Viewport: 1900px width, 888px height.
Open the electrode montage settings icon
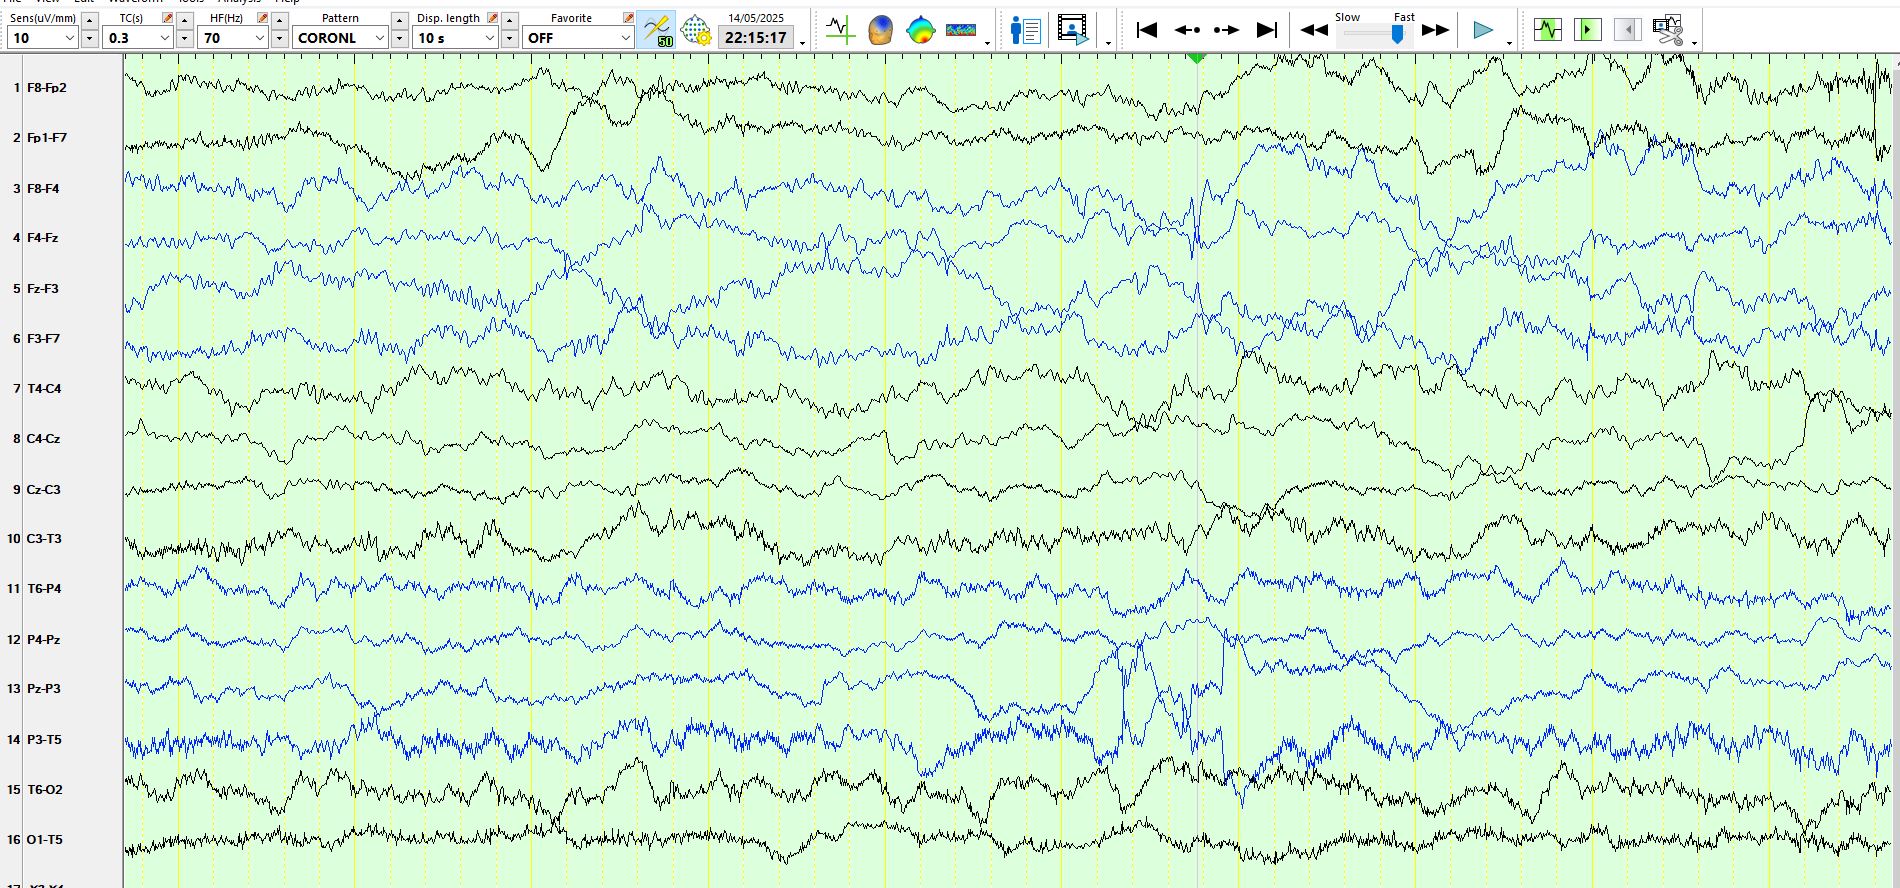coord(696,30)
